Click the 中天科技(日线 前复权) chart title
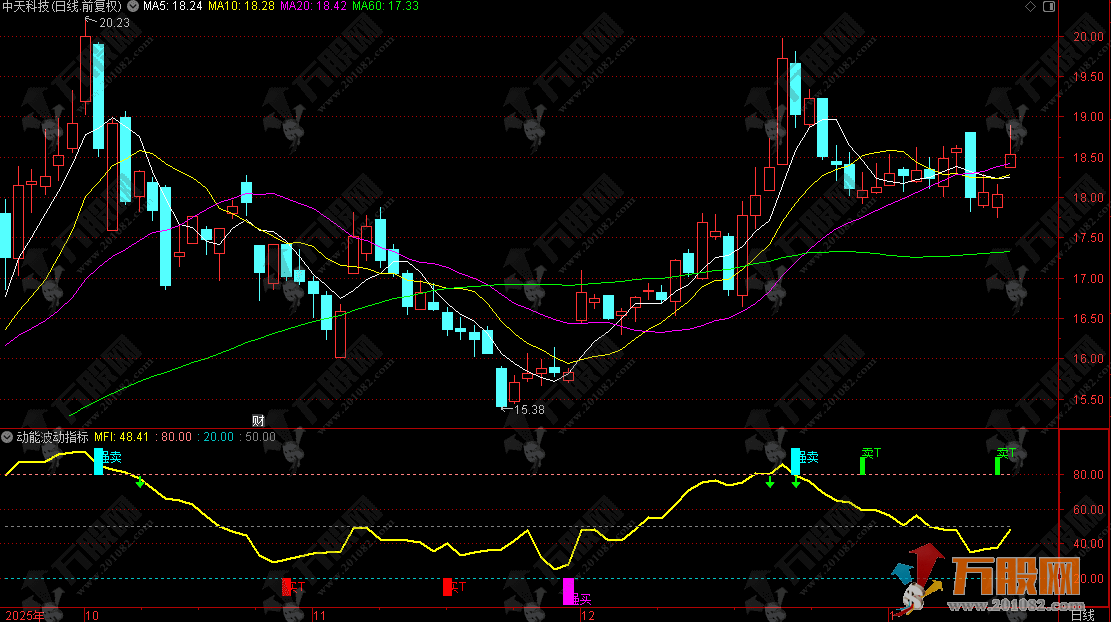1111x622 pixels. coord(62,6)
